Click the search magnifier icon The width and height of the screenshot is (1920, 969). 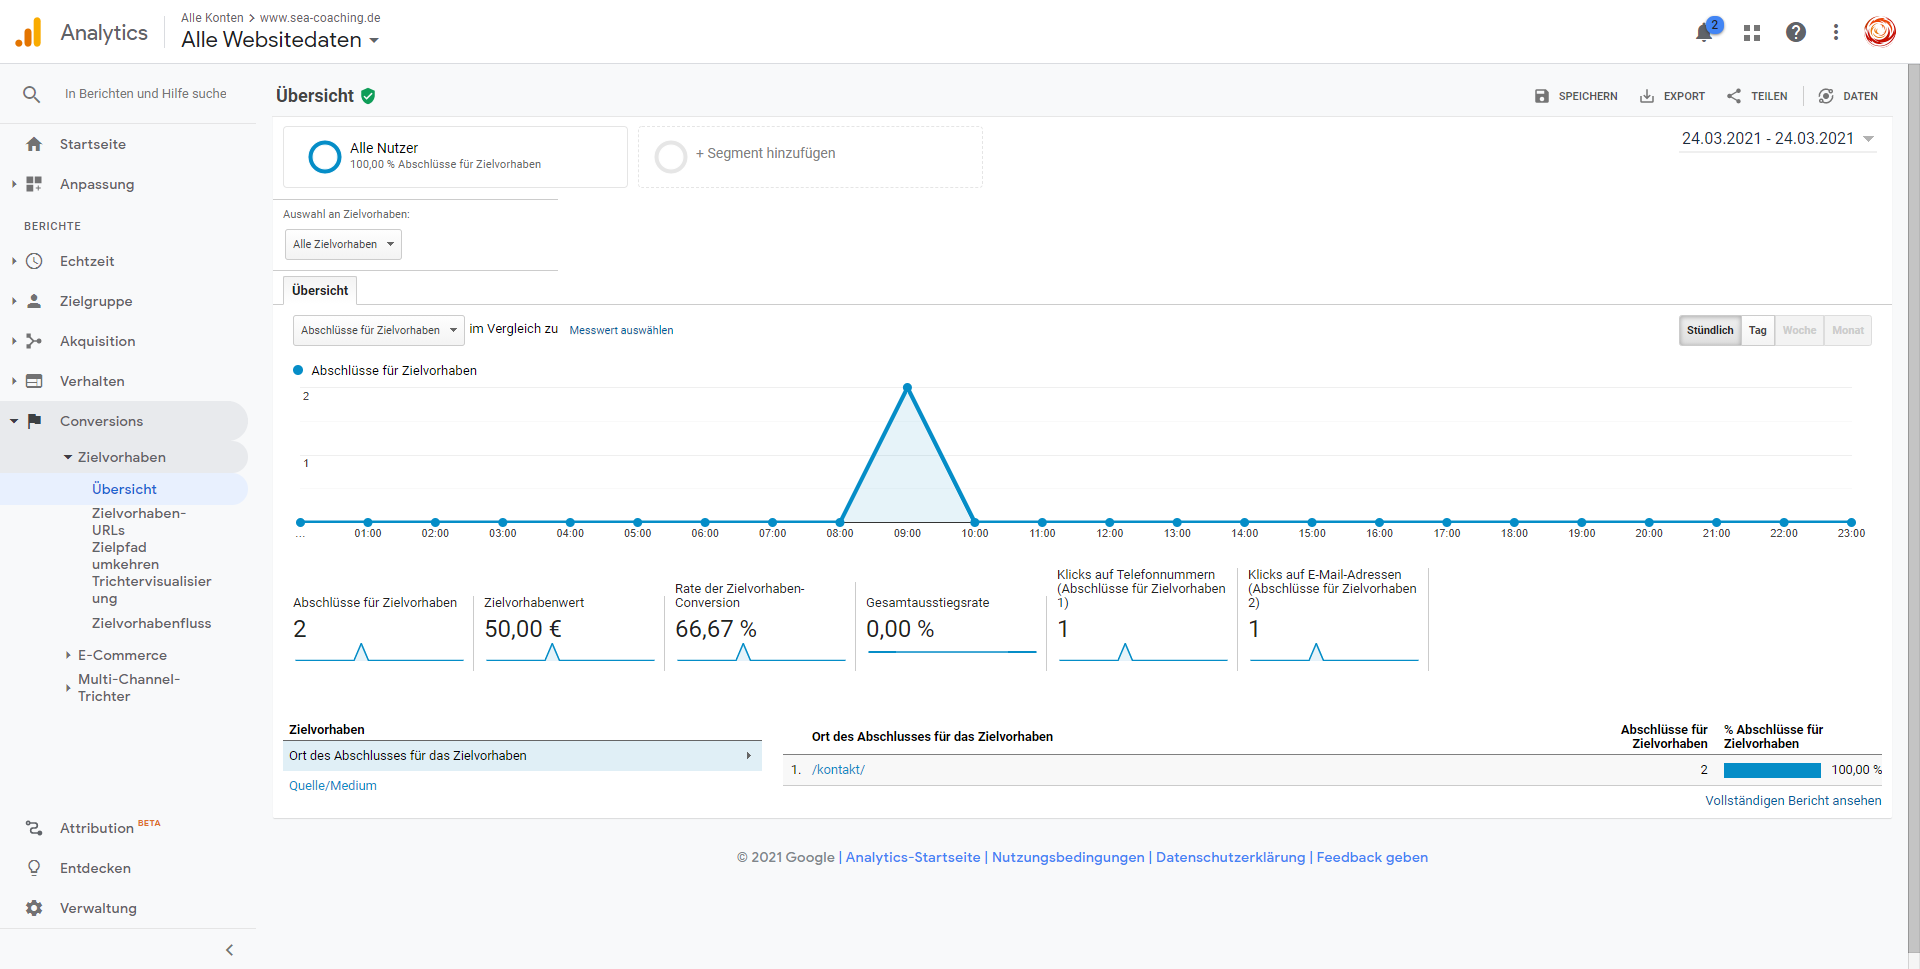31,94
